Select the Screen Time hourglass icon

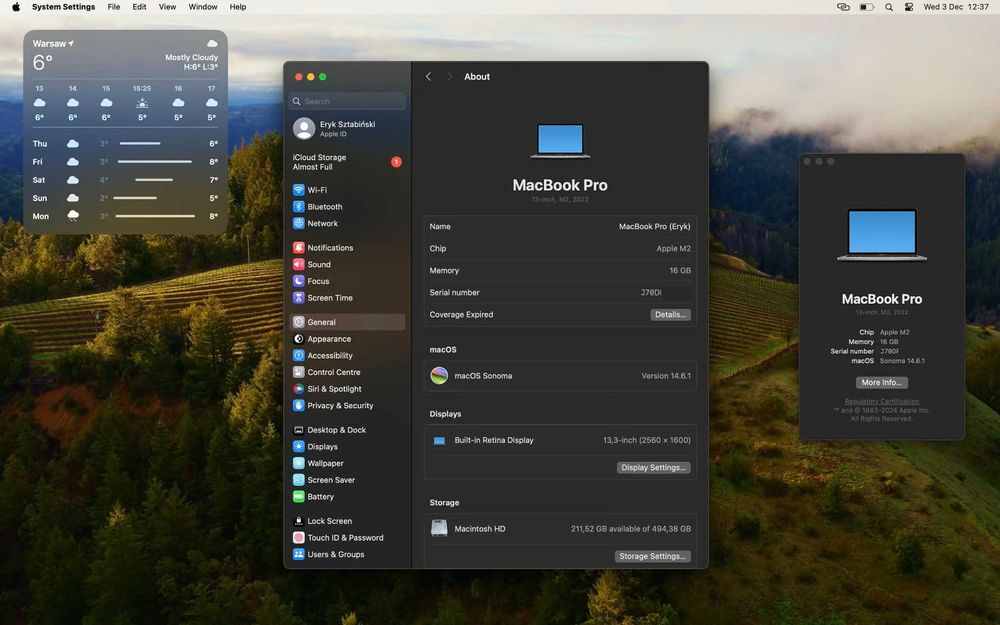298,298
